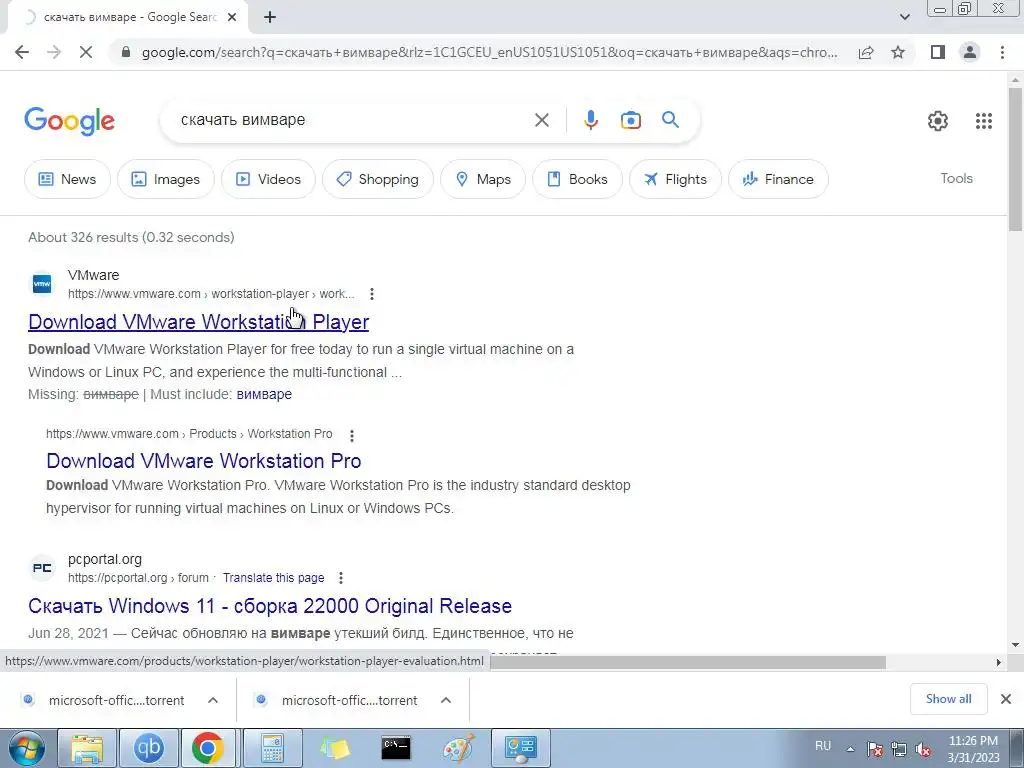Search by voice microphone icon
The image size is (1024, 768).
point(590,120)
